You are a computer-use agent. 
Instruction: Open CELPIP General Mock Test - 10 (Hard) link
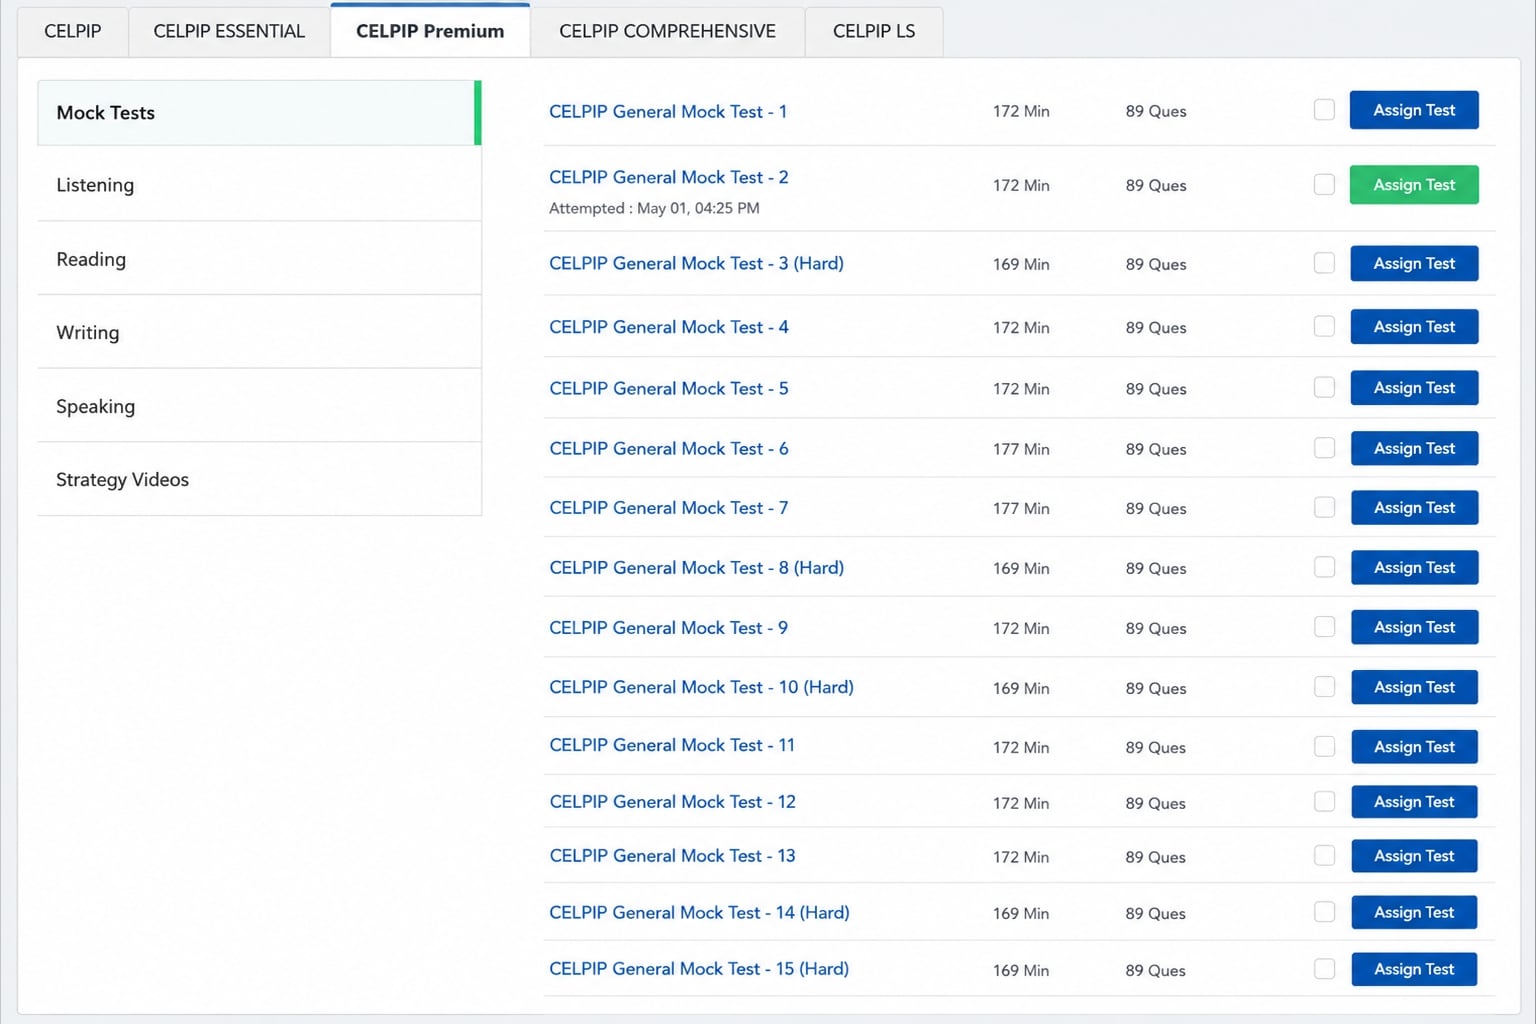[701, 687]
